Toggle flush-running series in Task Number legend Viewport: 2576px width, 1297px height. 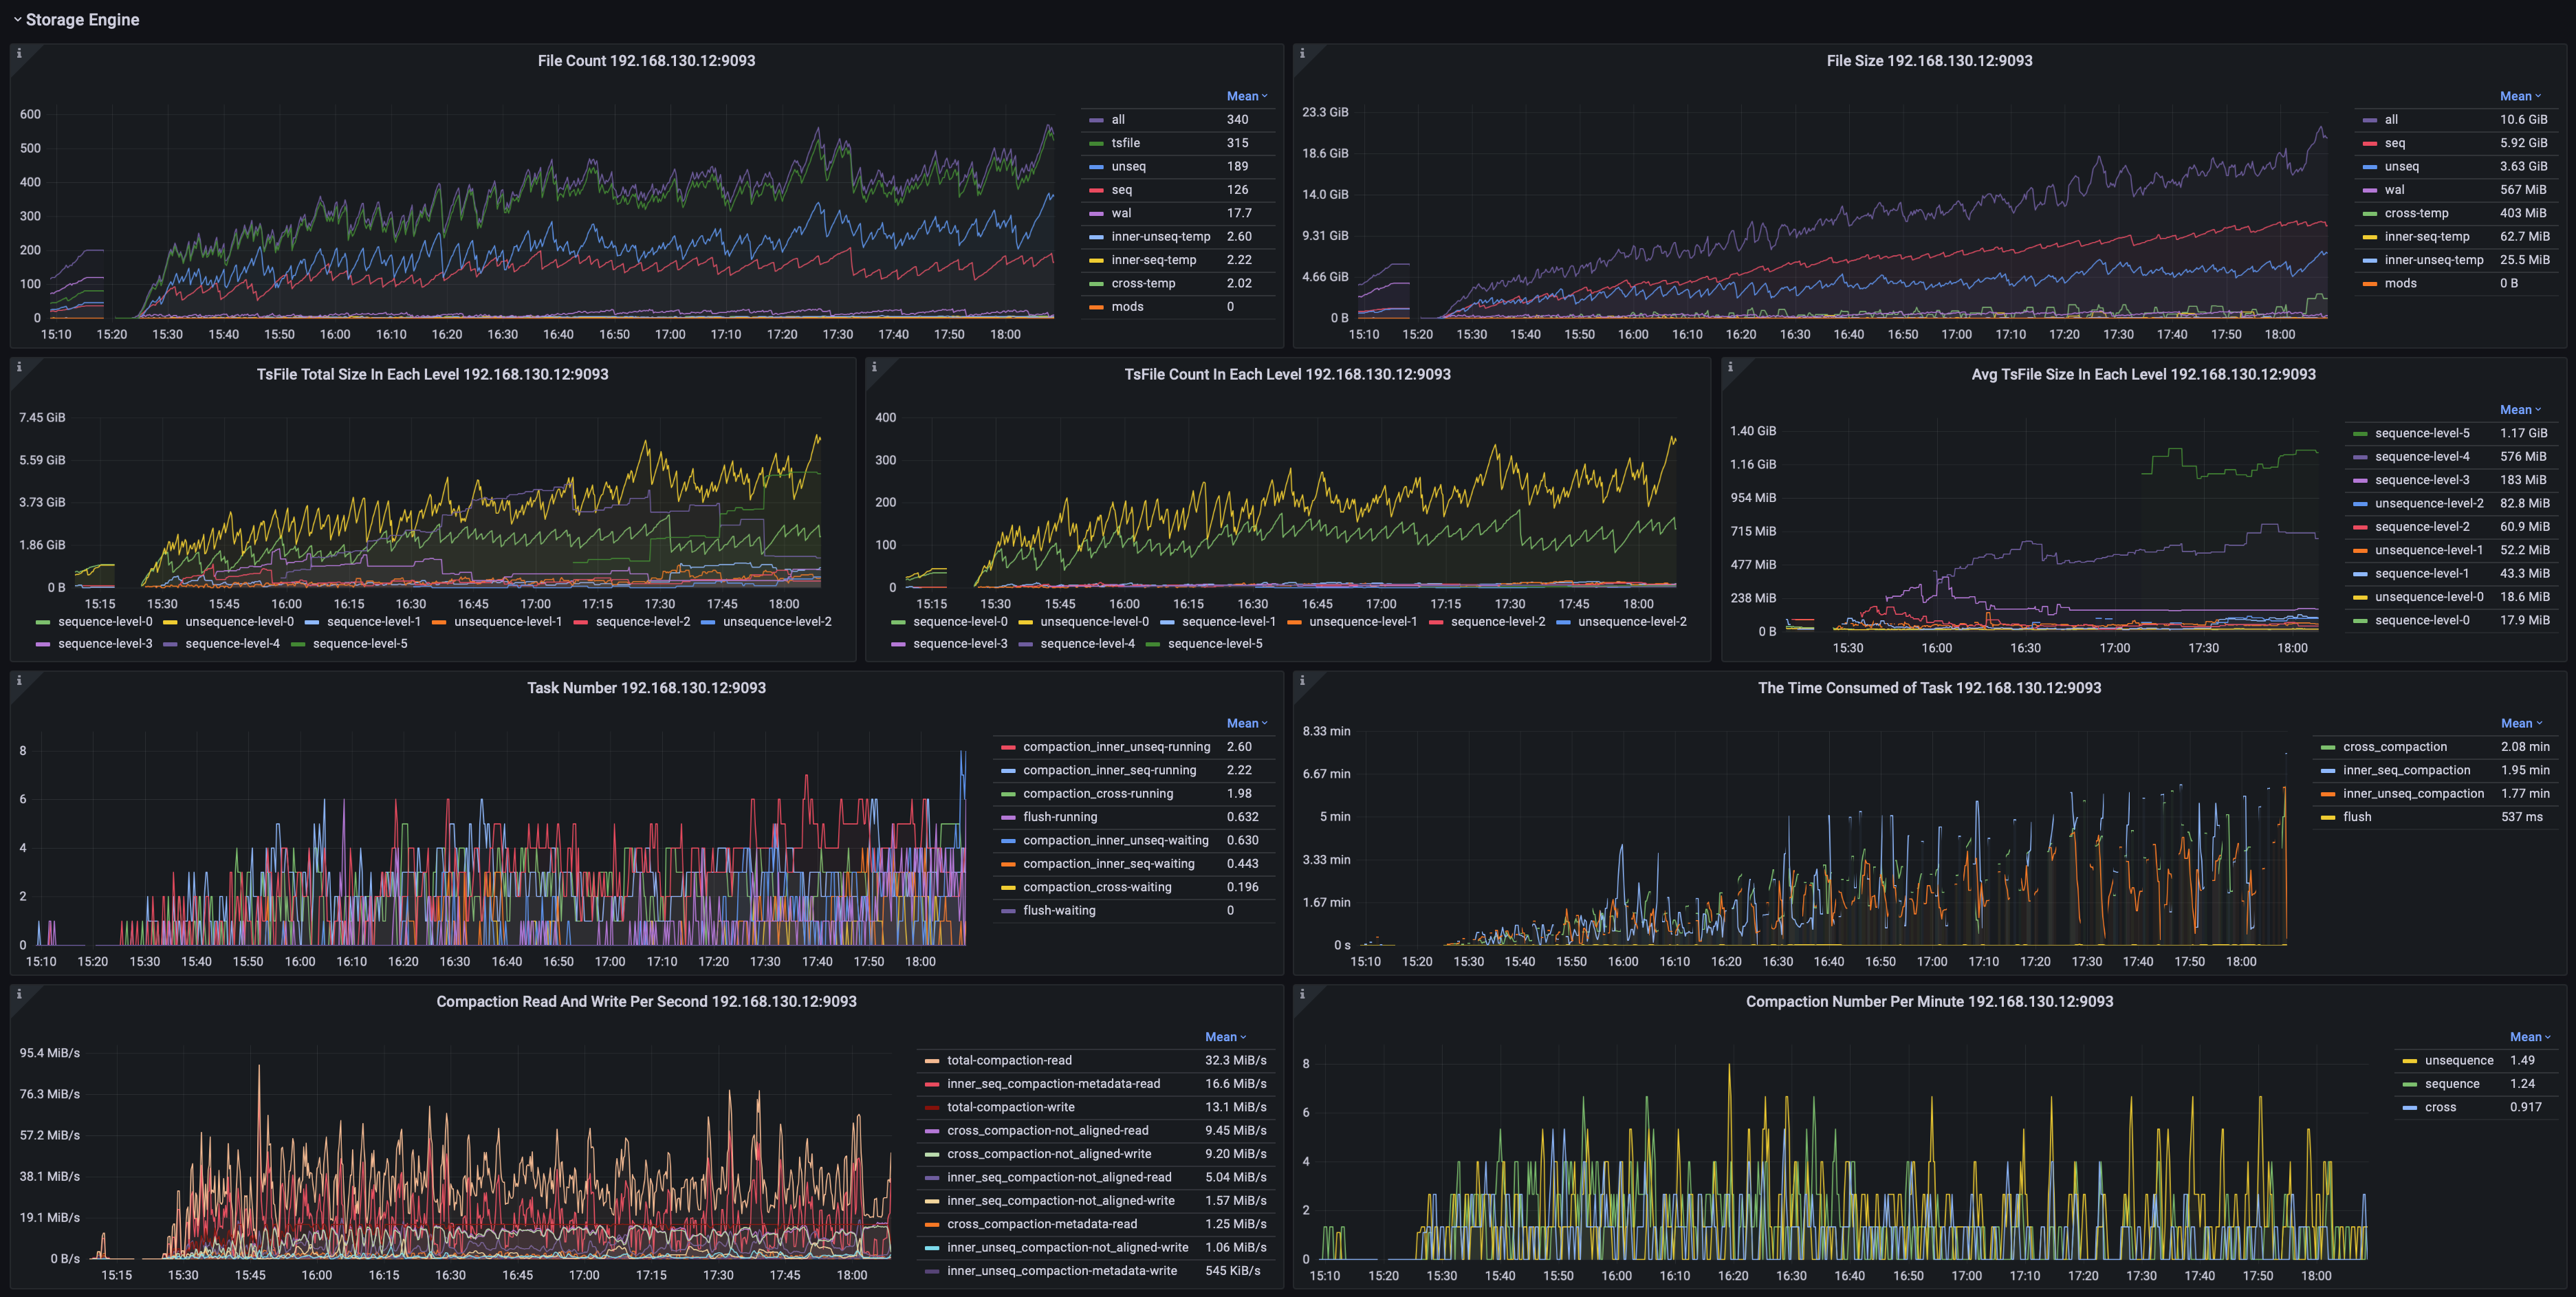pos(1059,817)
